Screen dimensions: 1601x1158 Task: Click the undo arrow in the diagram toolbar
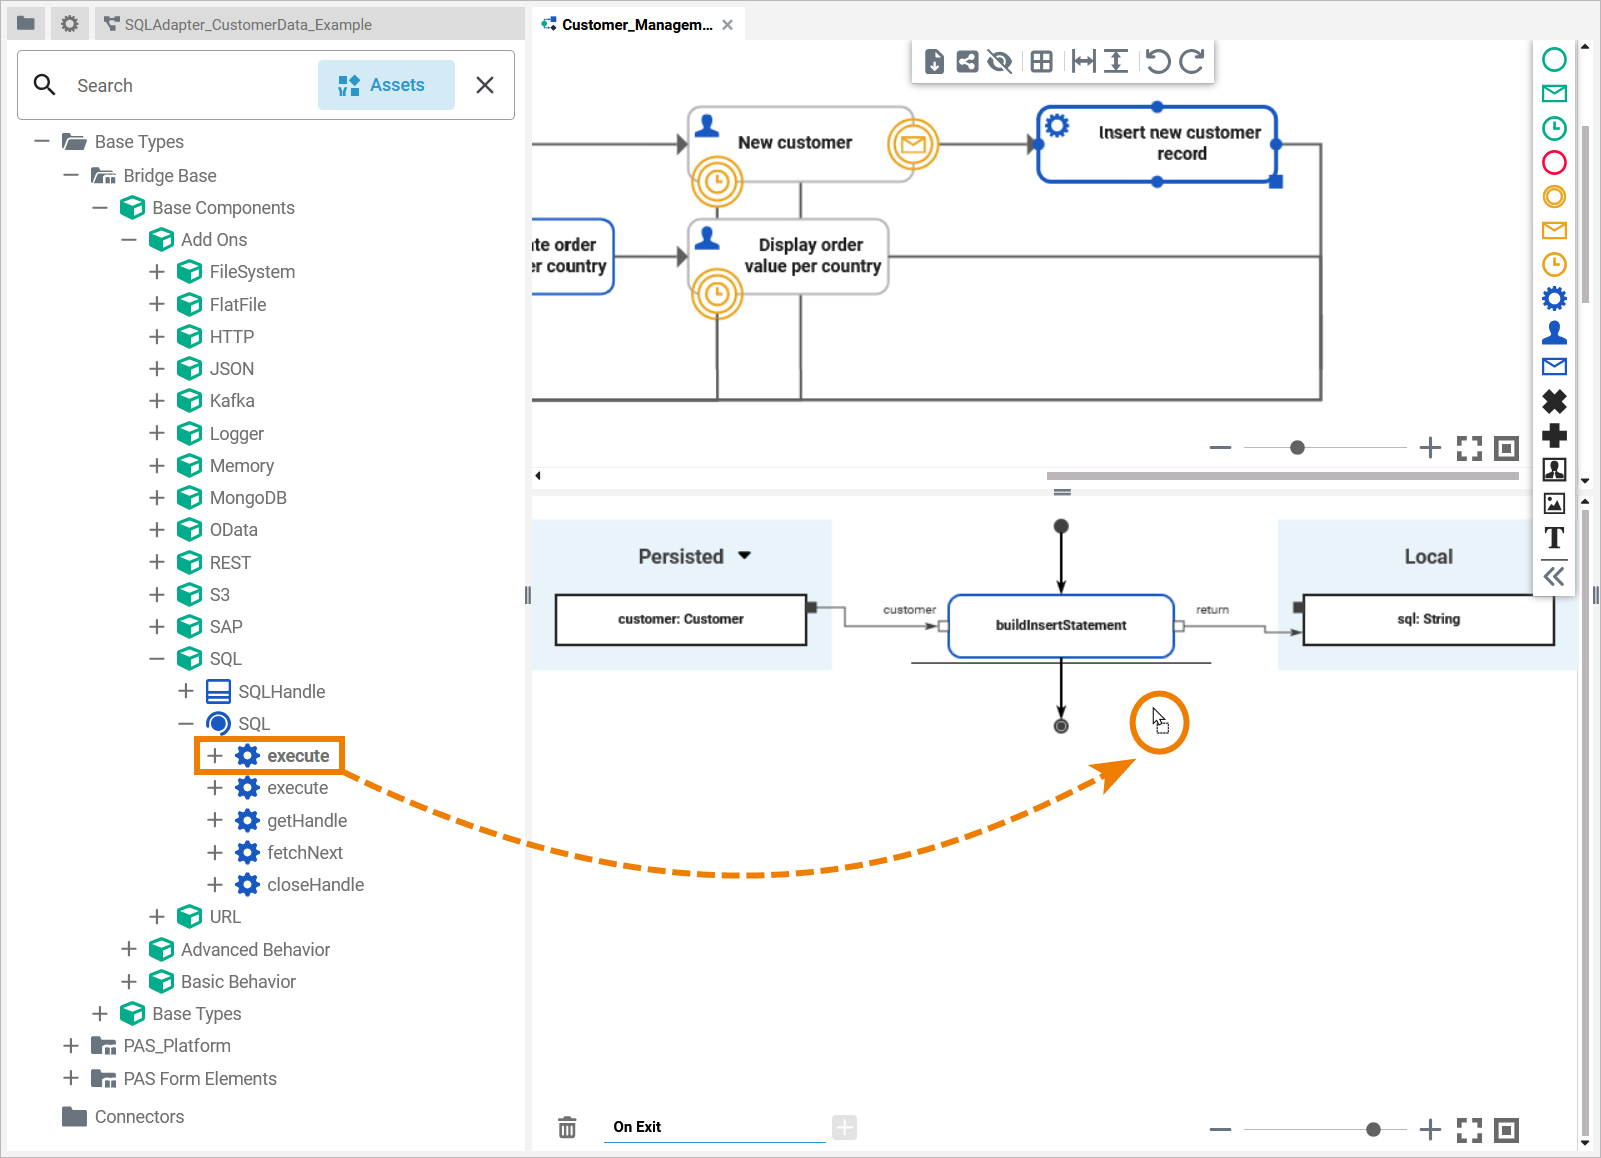tap(1157, 62)
